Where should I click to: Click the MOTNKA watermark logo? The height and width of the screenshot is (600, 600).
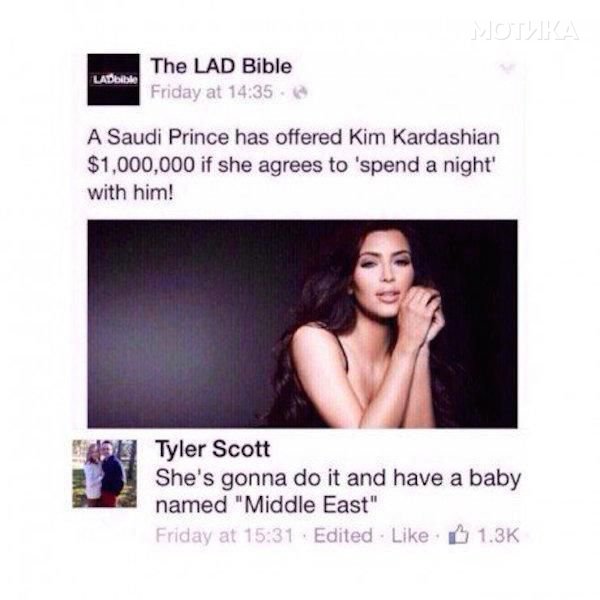(x=525, y=31)
